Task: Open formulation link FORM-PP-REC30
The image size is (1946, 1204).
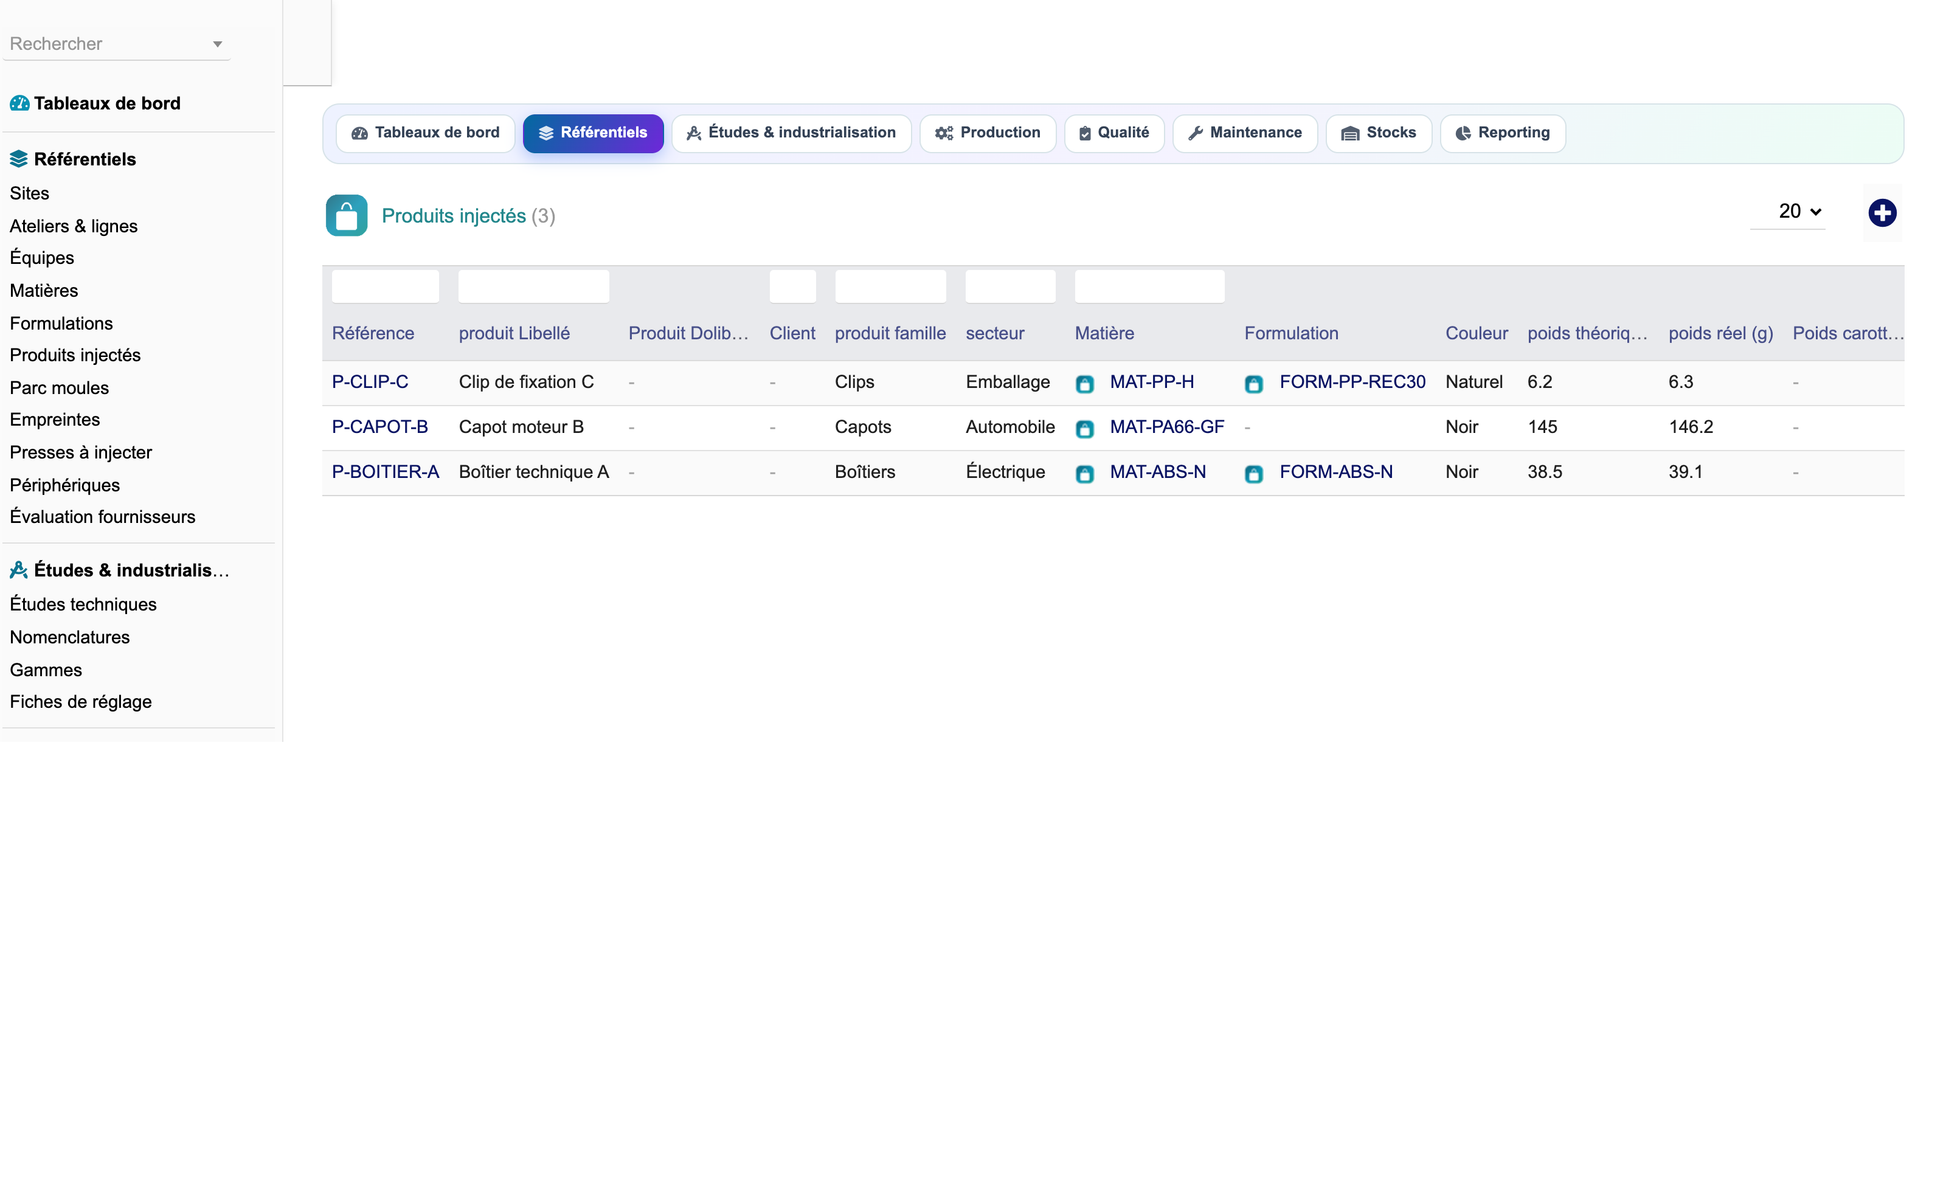Action: (1352, 382)
